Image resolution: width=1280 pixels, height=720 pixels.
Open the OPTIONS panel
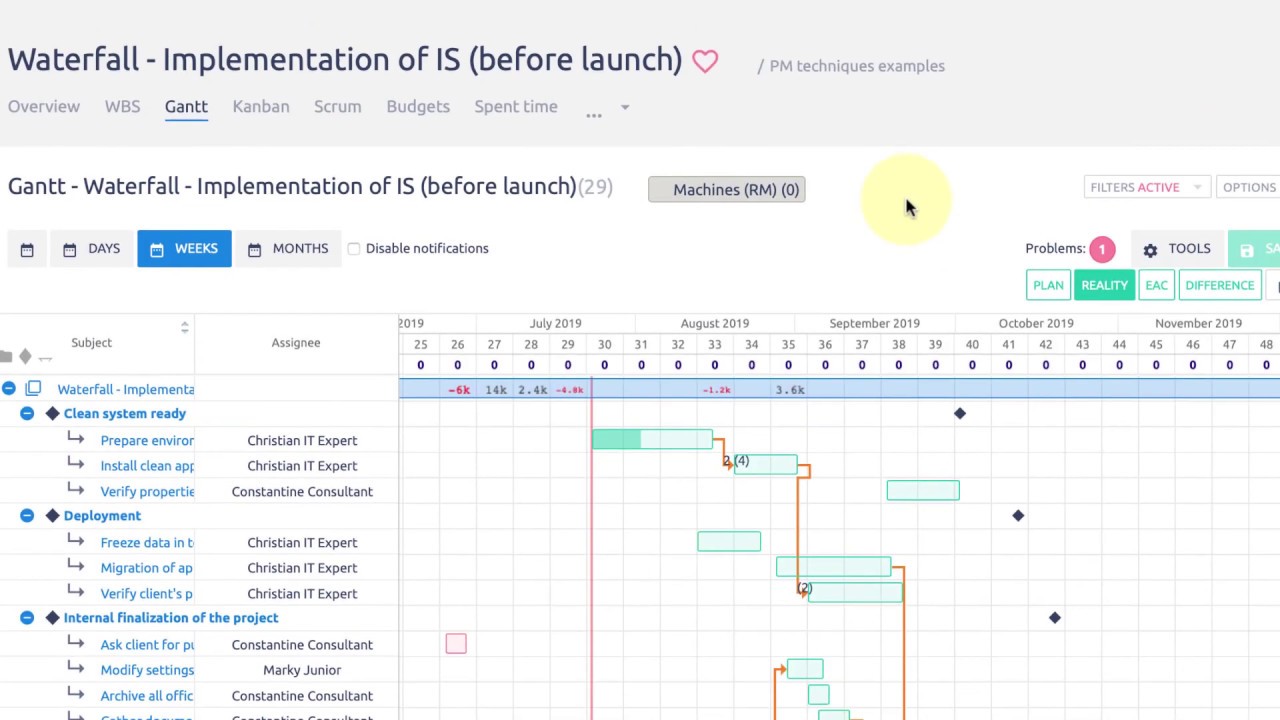[x=1248, y=187]
